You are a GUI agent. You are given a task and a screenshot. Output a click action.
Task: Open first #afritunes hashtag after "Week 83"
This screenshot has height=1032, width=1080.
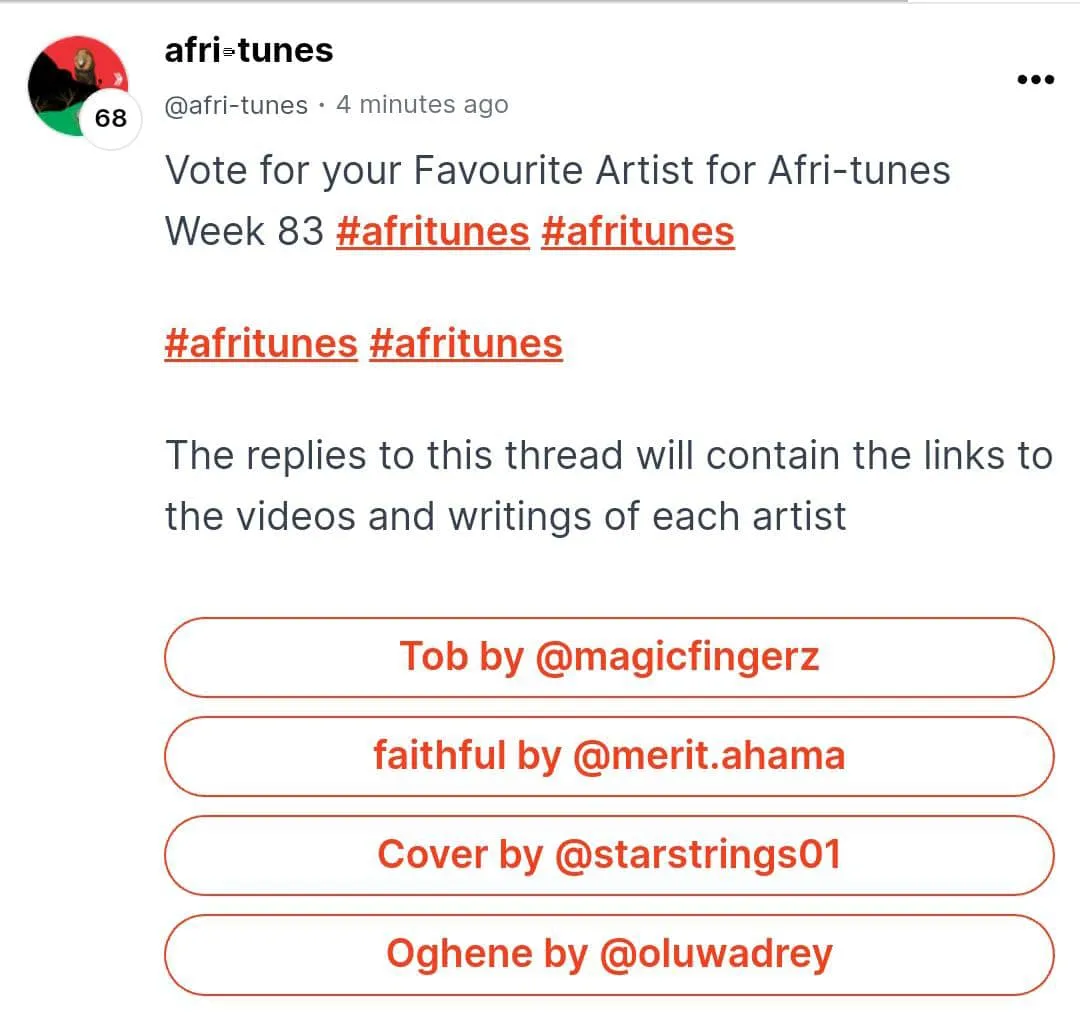(x=433, y=232)
